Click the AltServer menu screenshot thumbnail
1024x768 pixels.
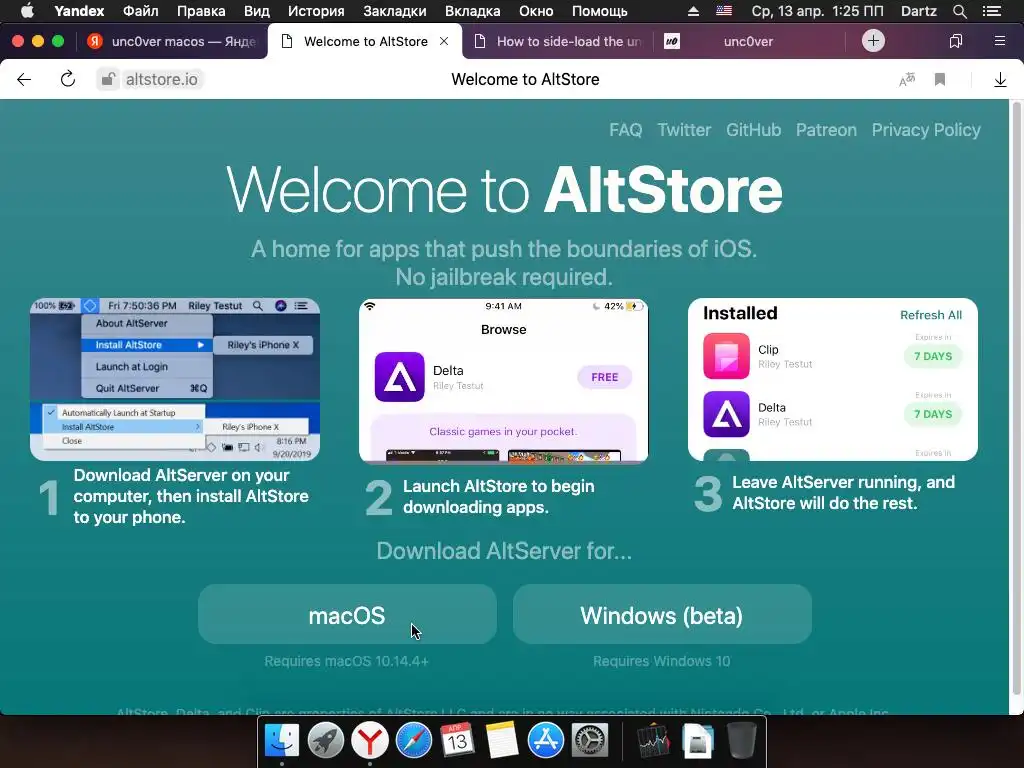(x=175, y=379)
